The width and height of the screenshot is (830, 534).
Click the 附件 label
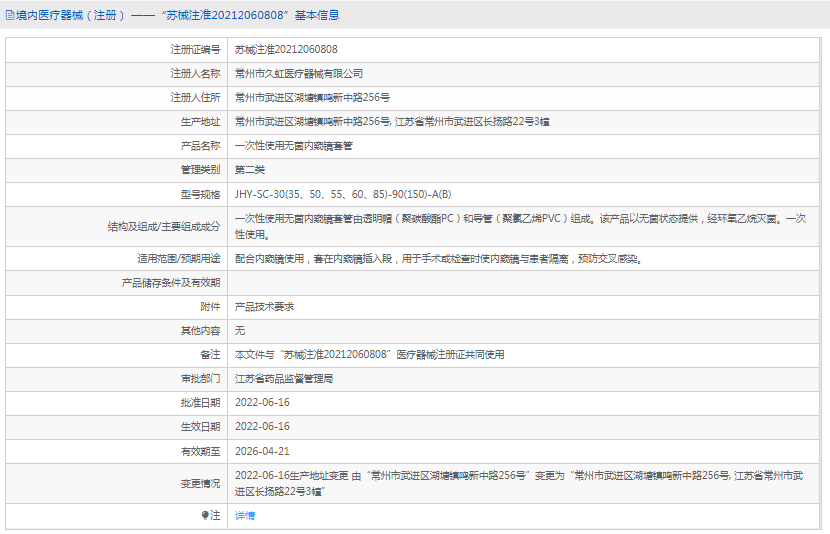click(x=210, y=307)
